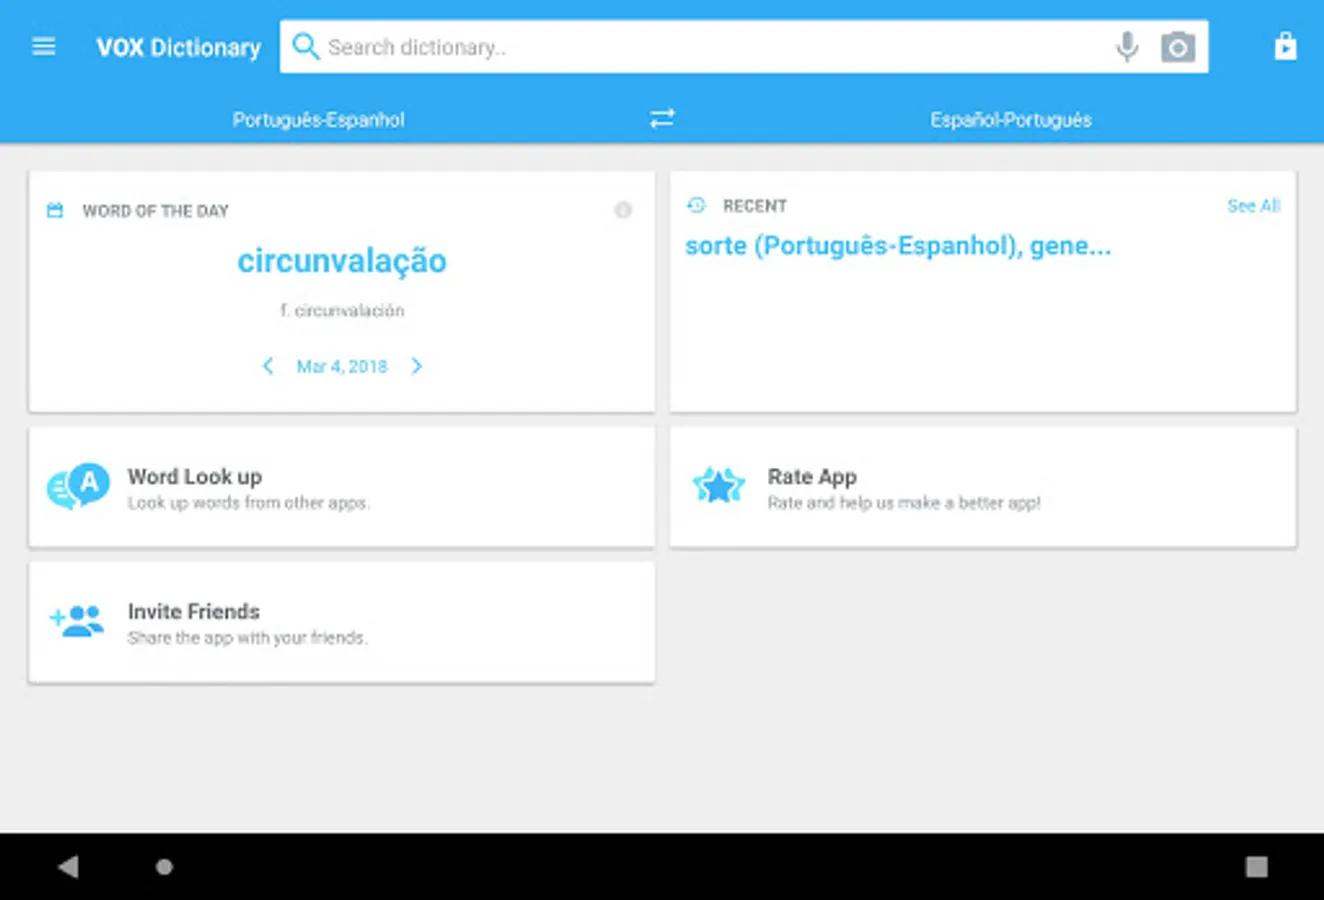Click the translation f. circunvalación
The image size is (1324, 900).
342,311
